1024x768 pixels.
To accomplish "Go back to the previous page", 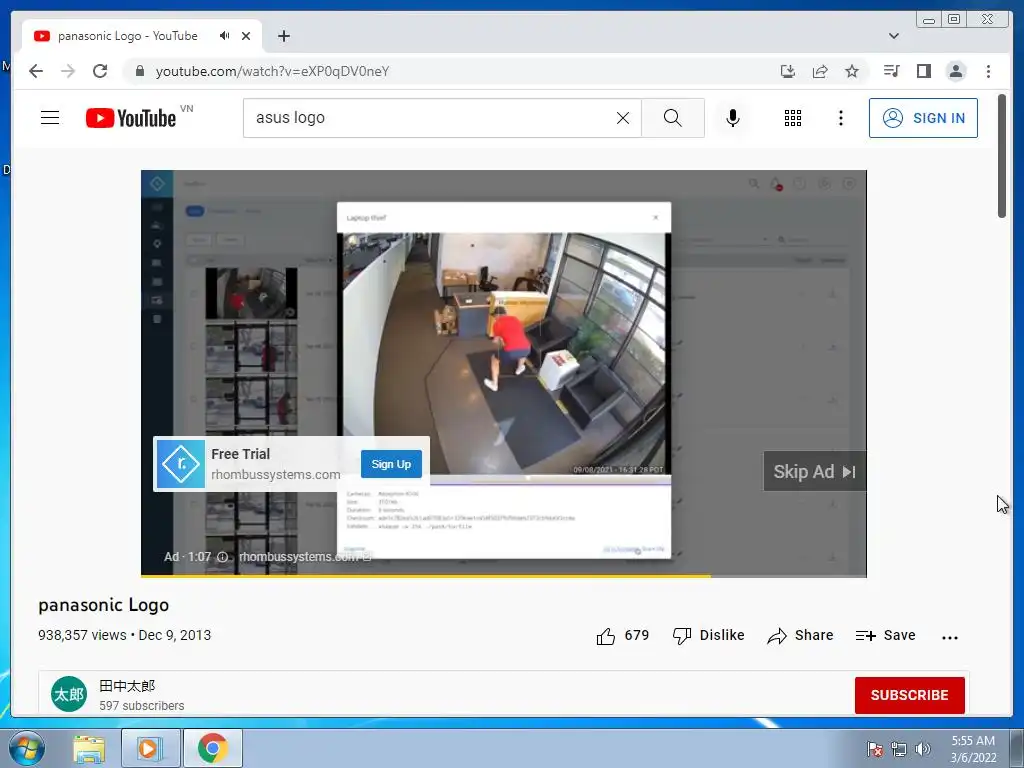I will (36, 71).
